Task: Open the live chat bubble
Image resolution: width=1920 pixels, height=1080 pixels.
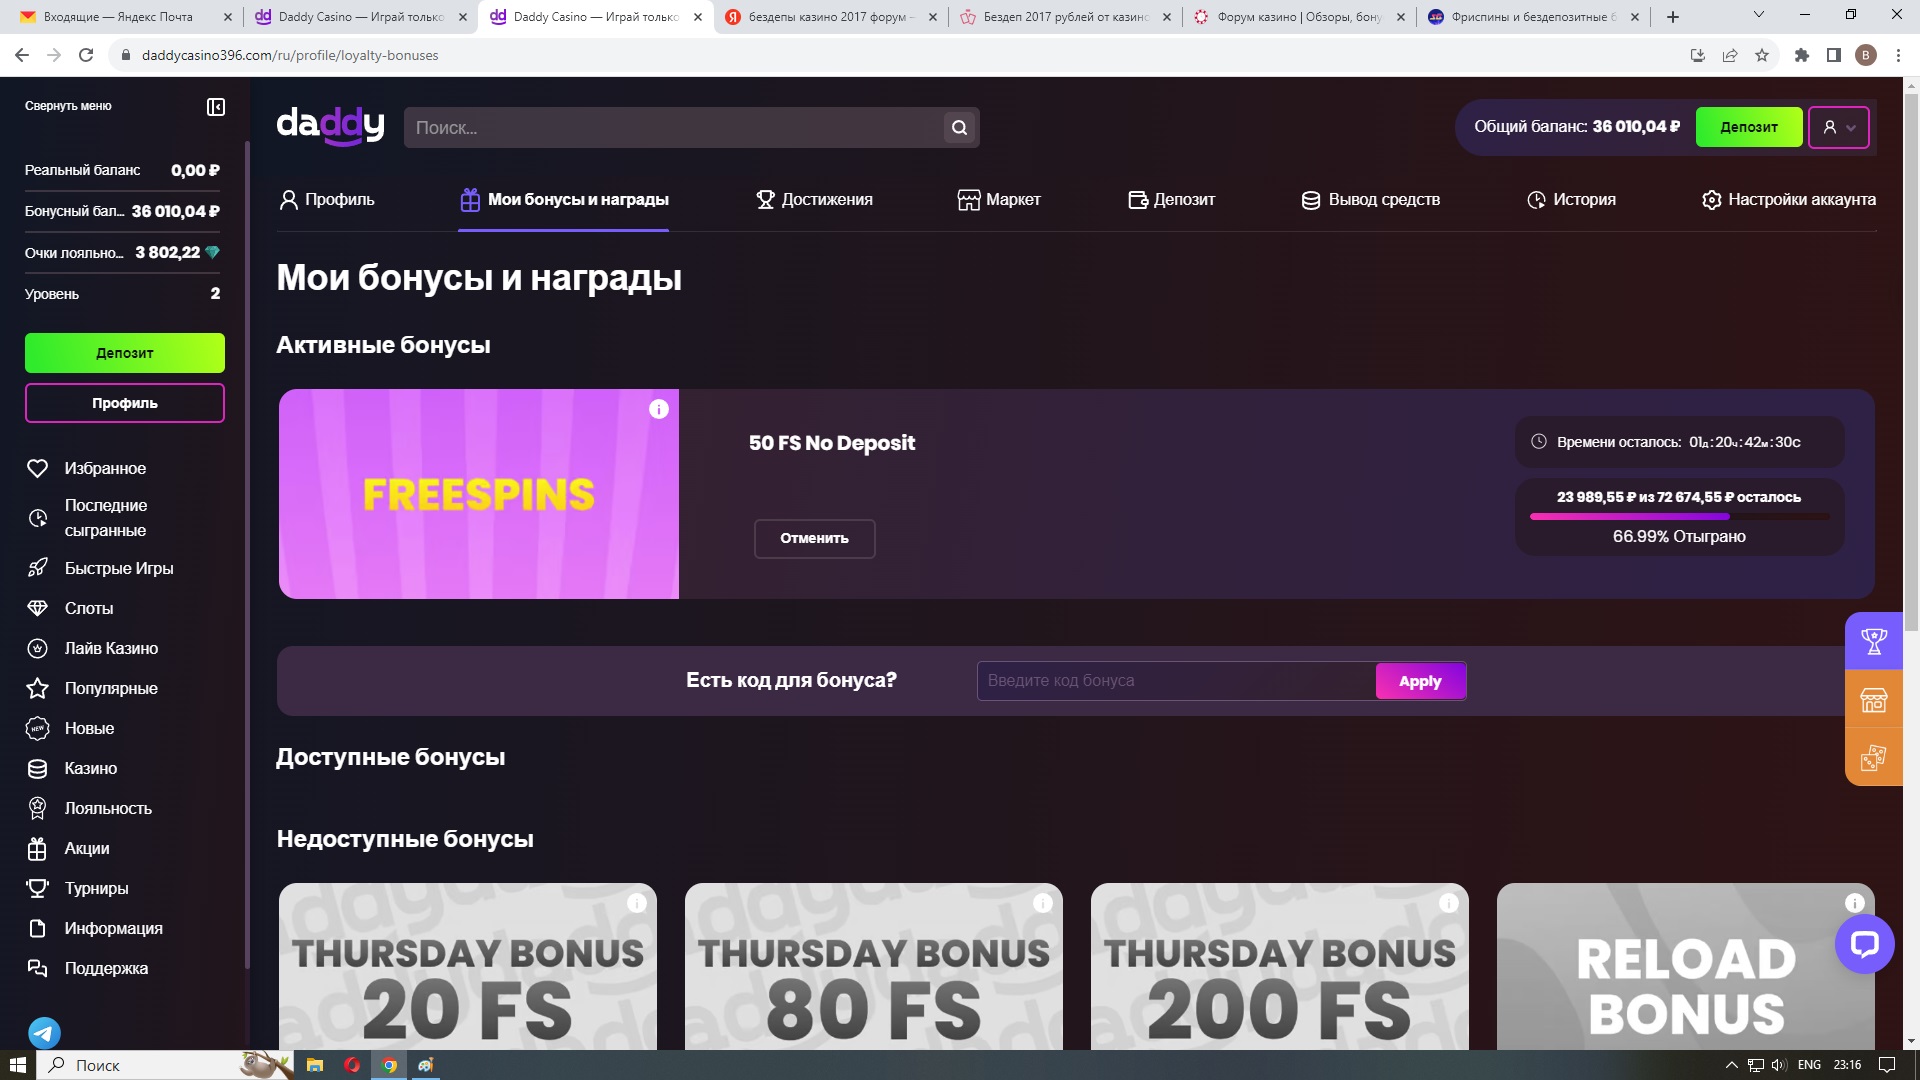Action: 1864,944
